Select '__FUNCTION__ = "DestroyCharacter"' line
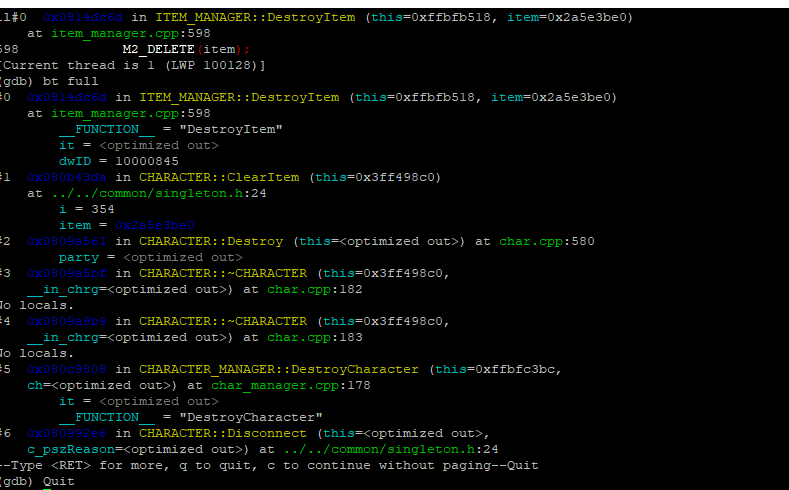The image size is (789, 490). (191, 418)
